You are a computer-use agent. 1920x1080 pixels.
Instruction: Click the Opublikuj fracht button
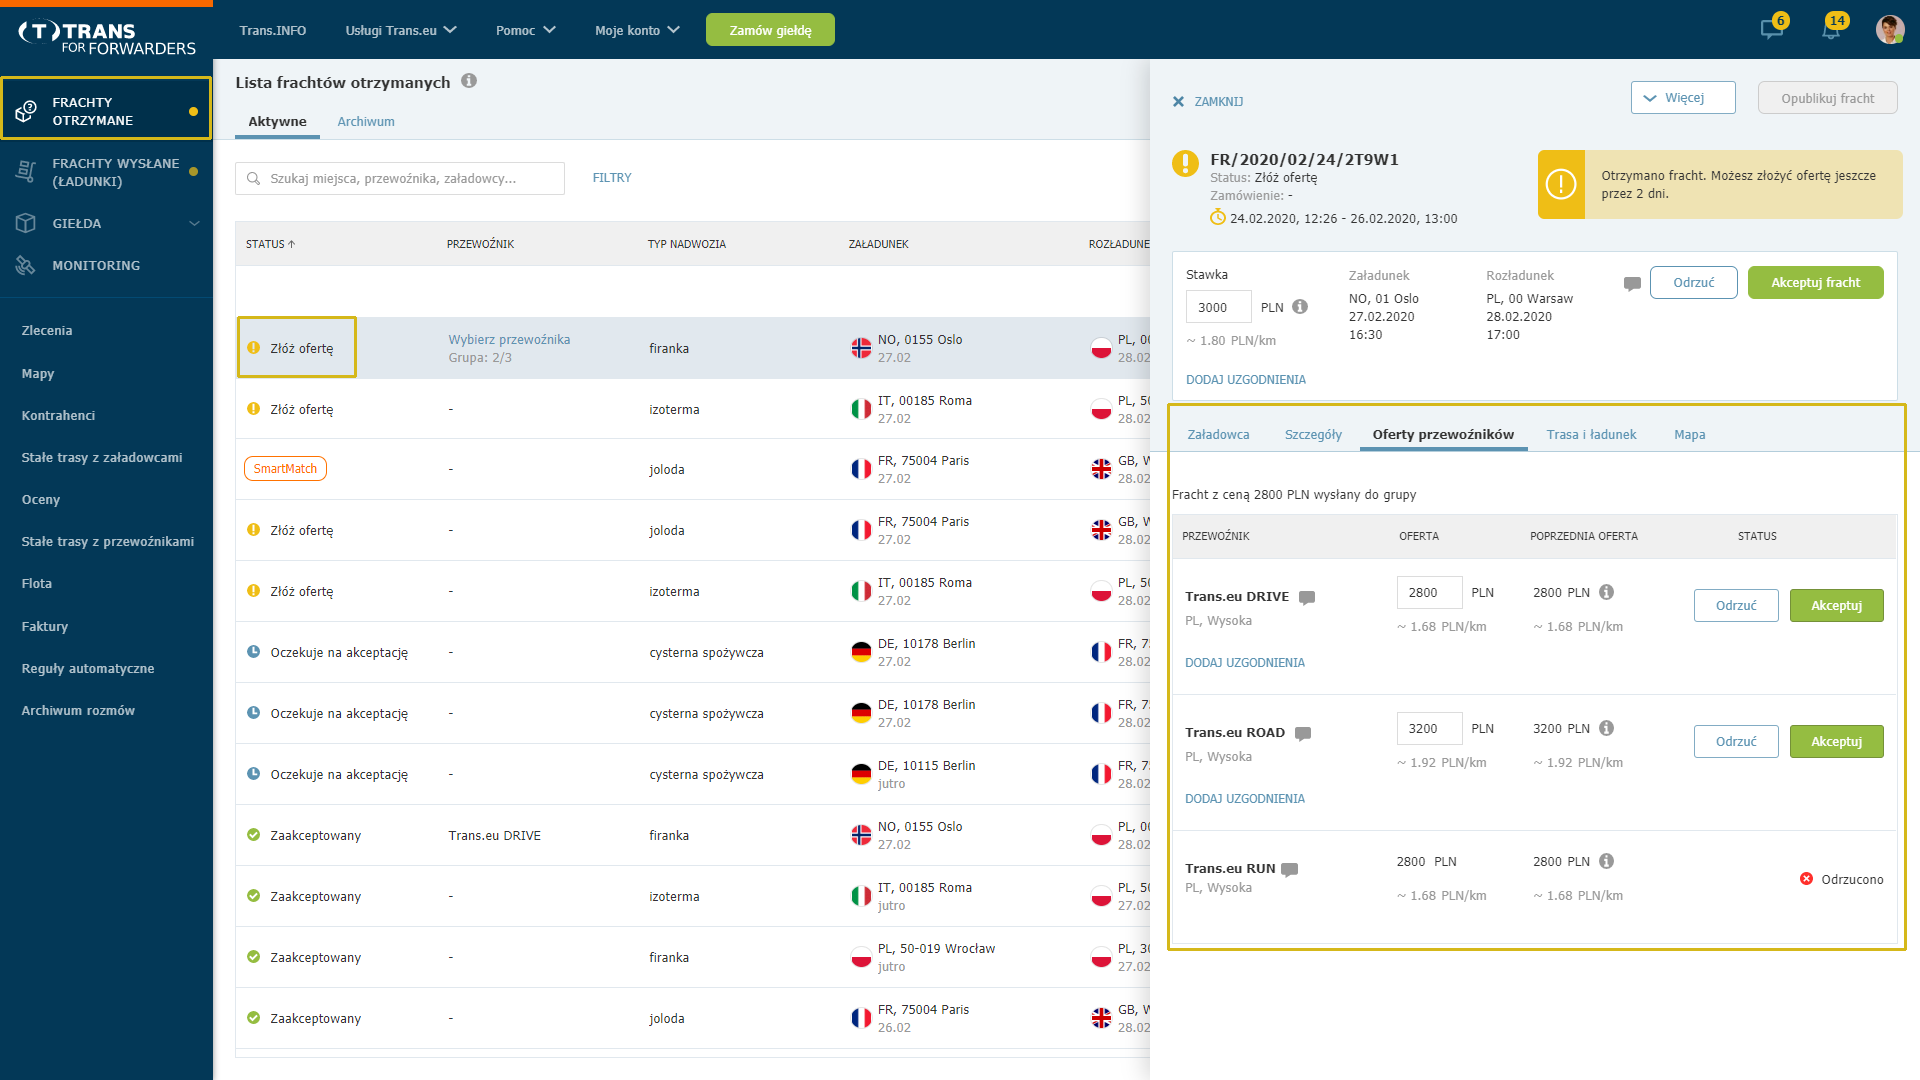point(1827,97)
